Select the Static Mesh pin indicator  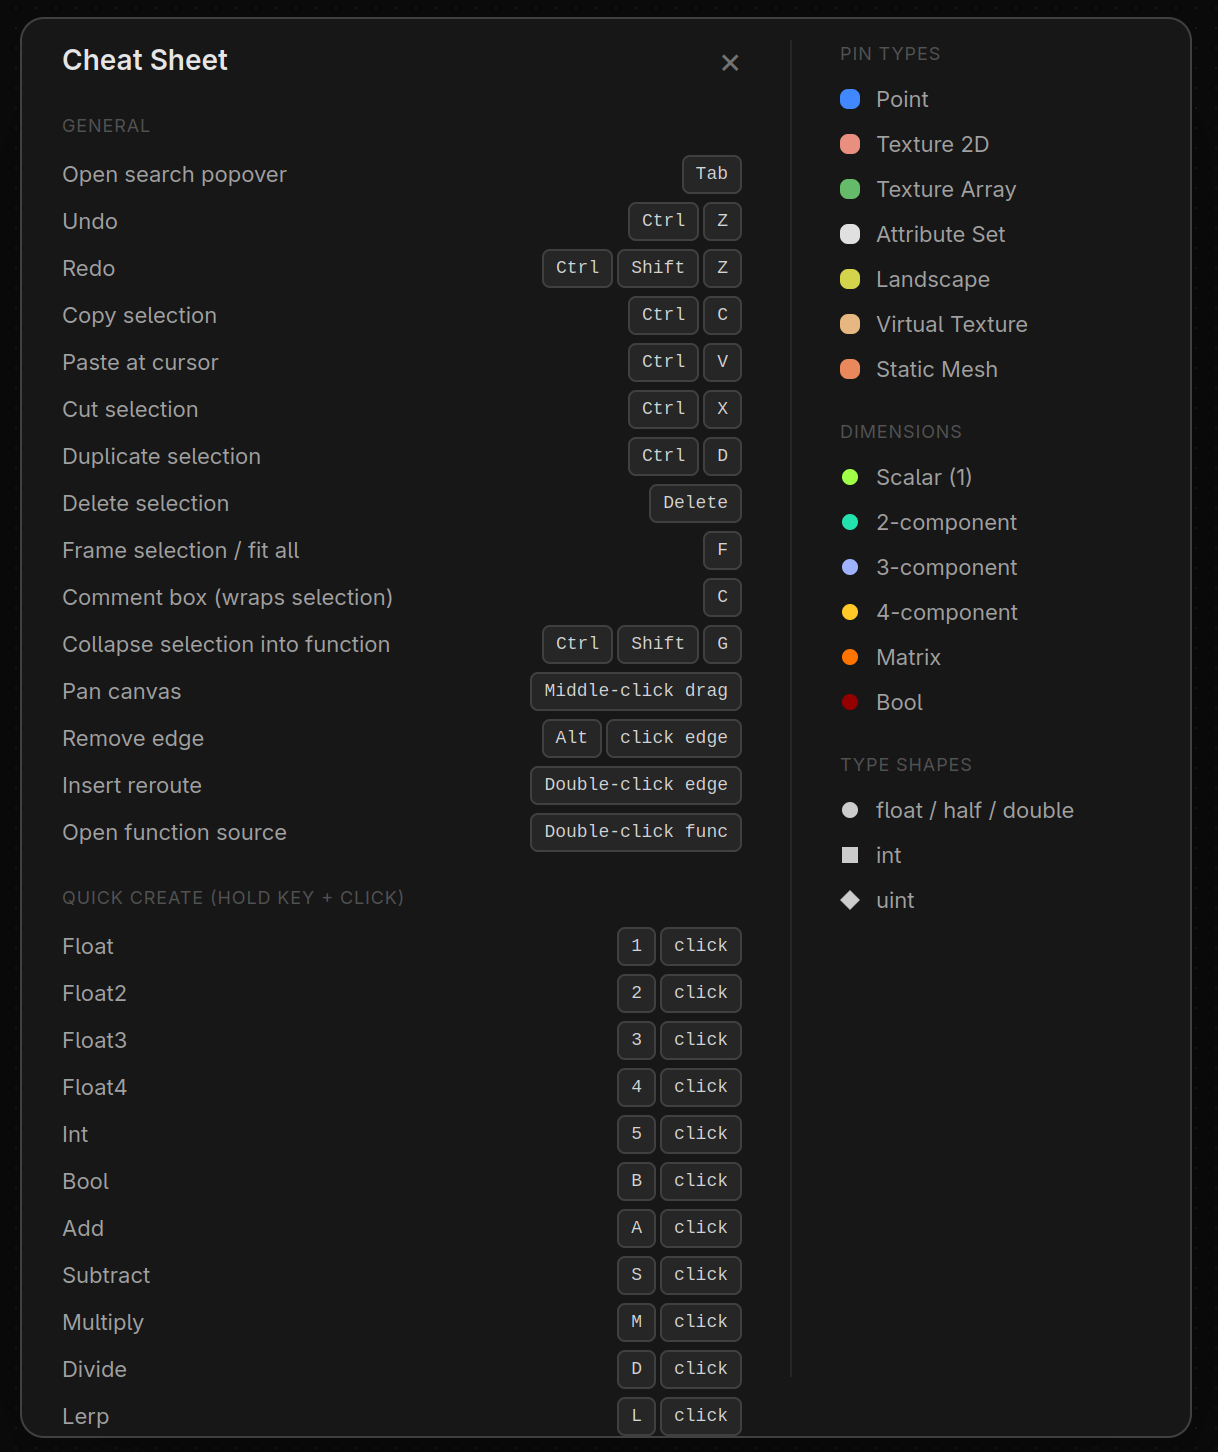pyautogui.click(x=850, y=369)
